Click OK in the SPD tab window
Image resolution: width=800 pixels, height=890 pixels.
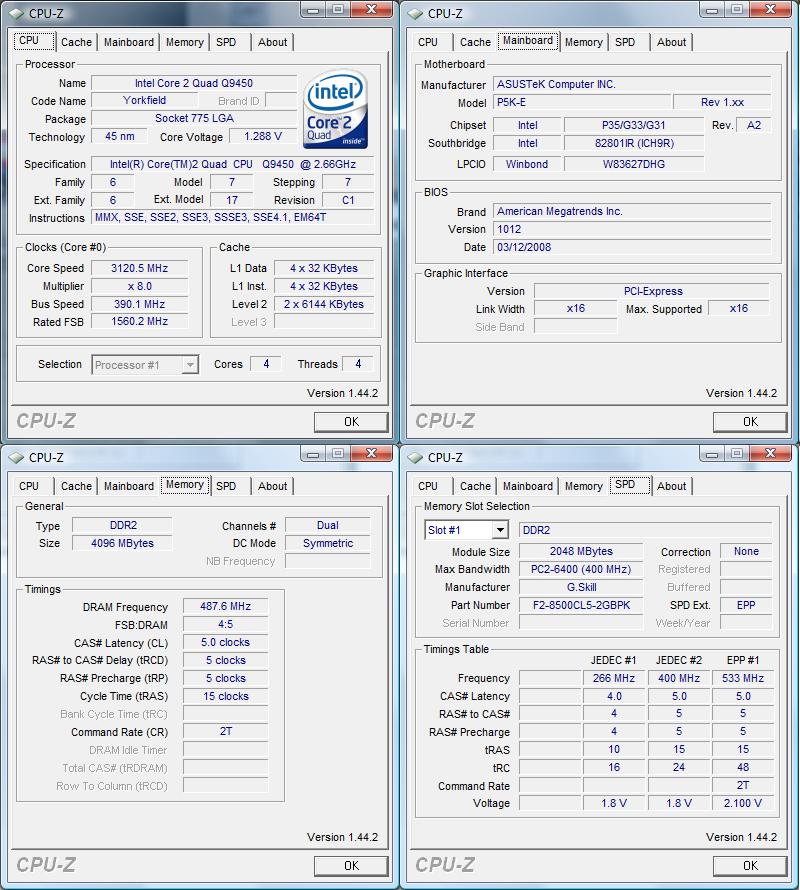pos(750,866)
